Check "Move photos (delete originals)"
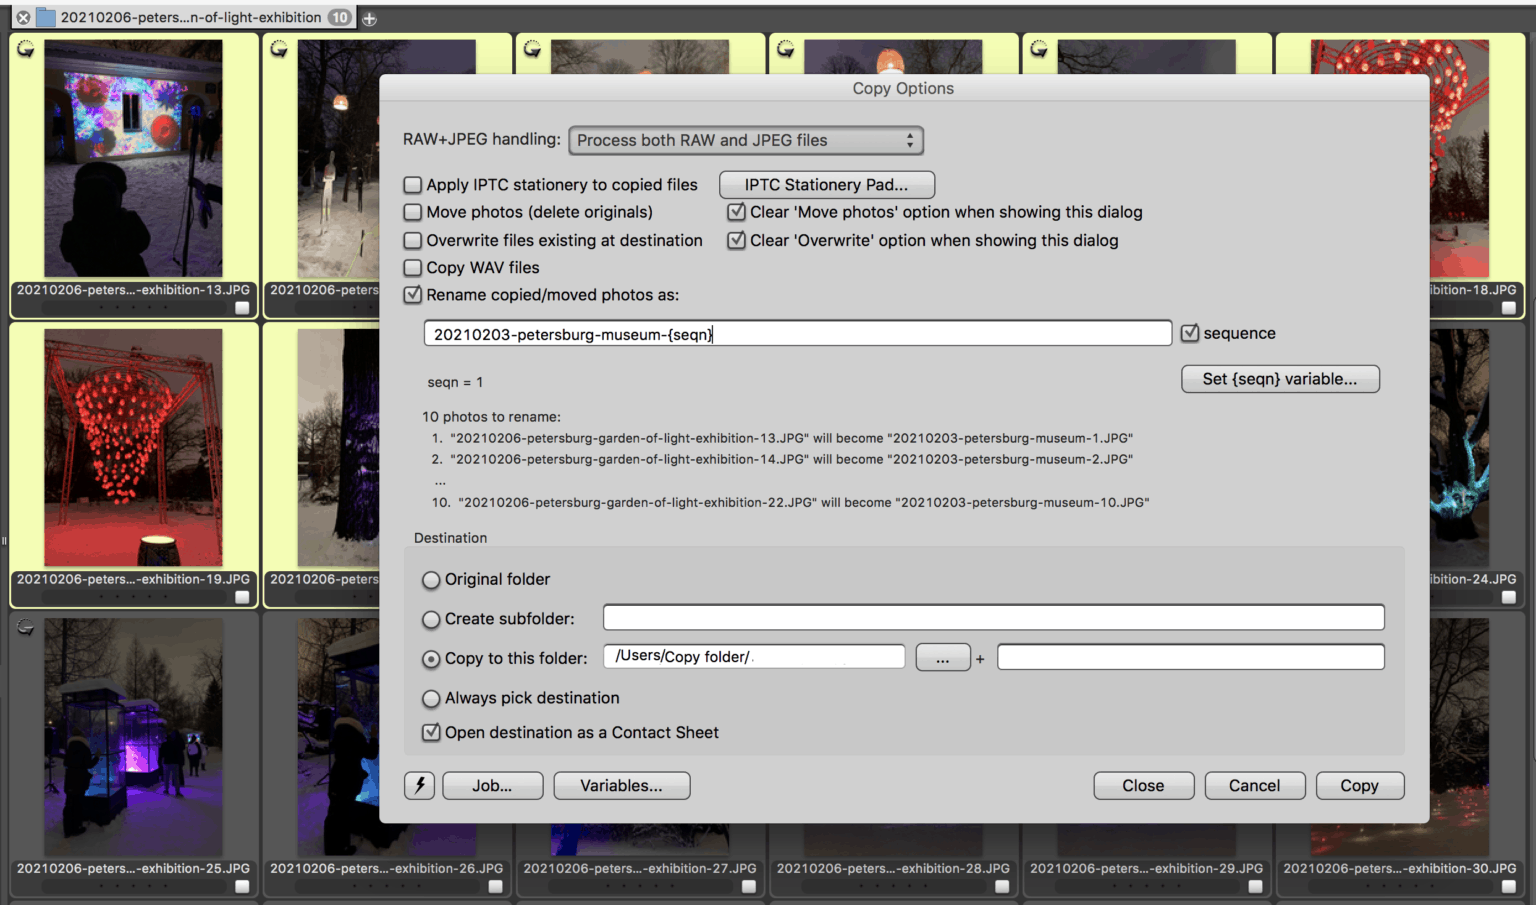Screen dimensions: 1536x905 coord(412,212)
